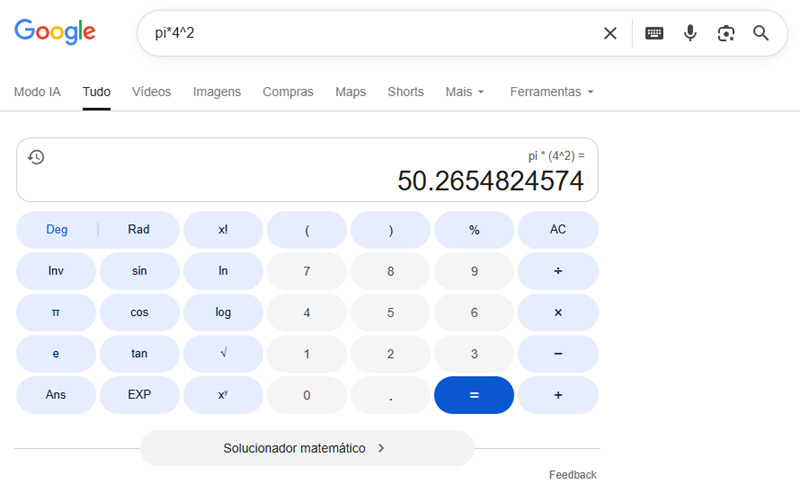Switch to the Compras tab
Screen dimensions: 800x484
click(x=288, y=92)
